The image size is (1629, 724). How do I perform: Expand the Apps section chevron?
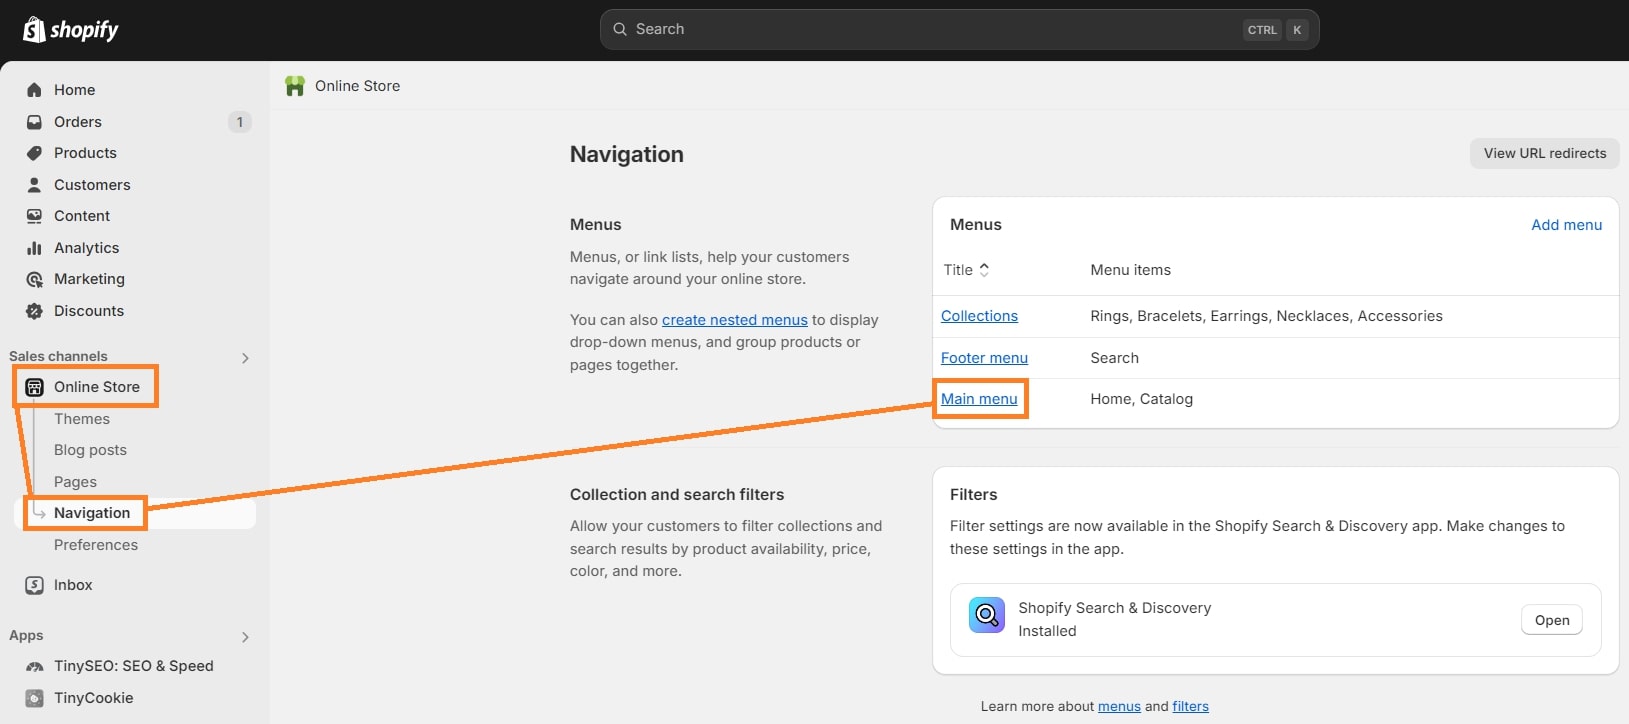pyautogui.click(x=245, y=637)
